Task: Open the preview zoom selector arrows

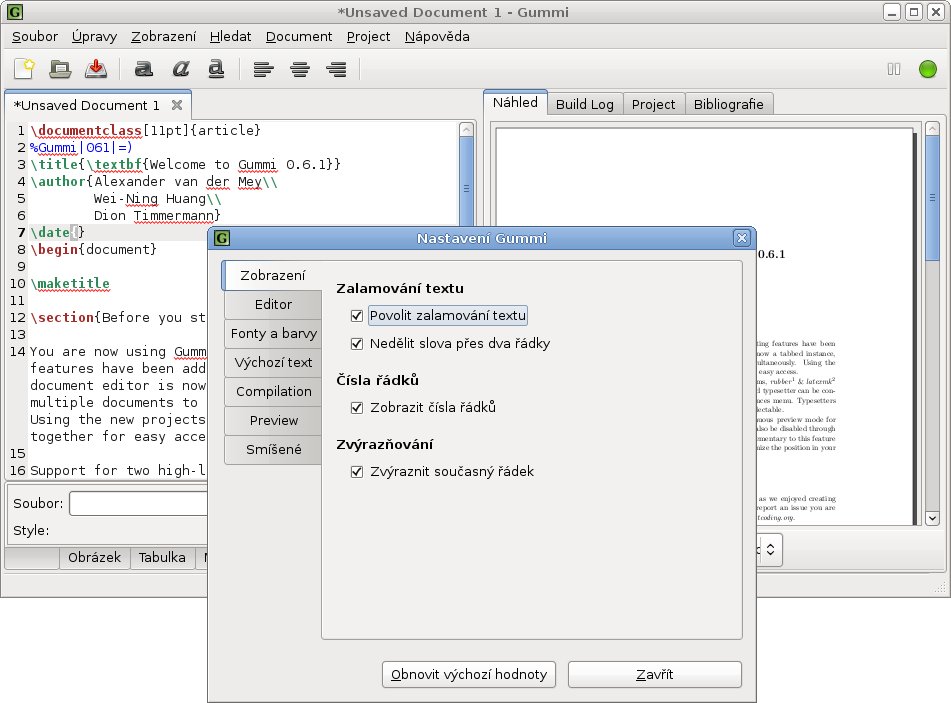Action: (770, 550)
